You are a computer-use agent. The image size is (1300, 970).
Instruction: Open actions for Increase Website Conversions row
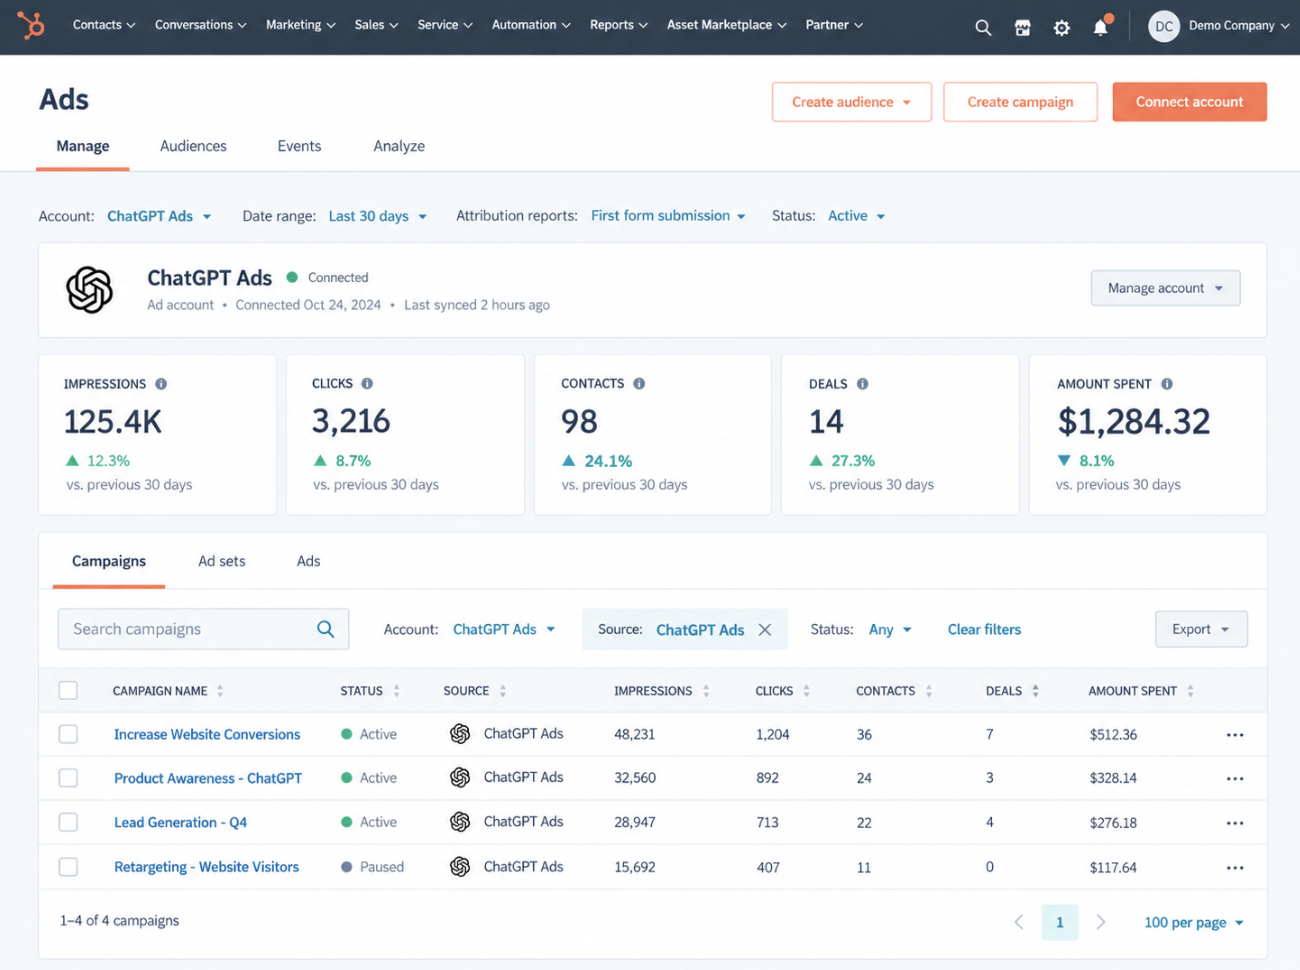(x=1235, y=735)
